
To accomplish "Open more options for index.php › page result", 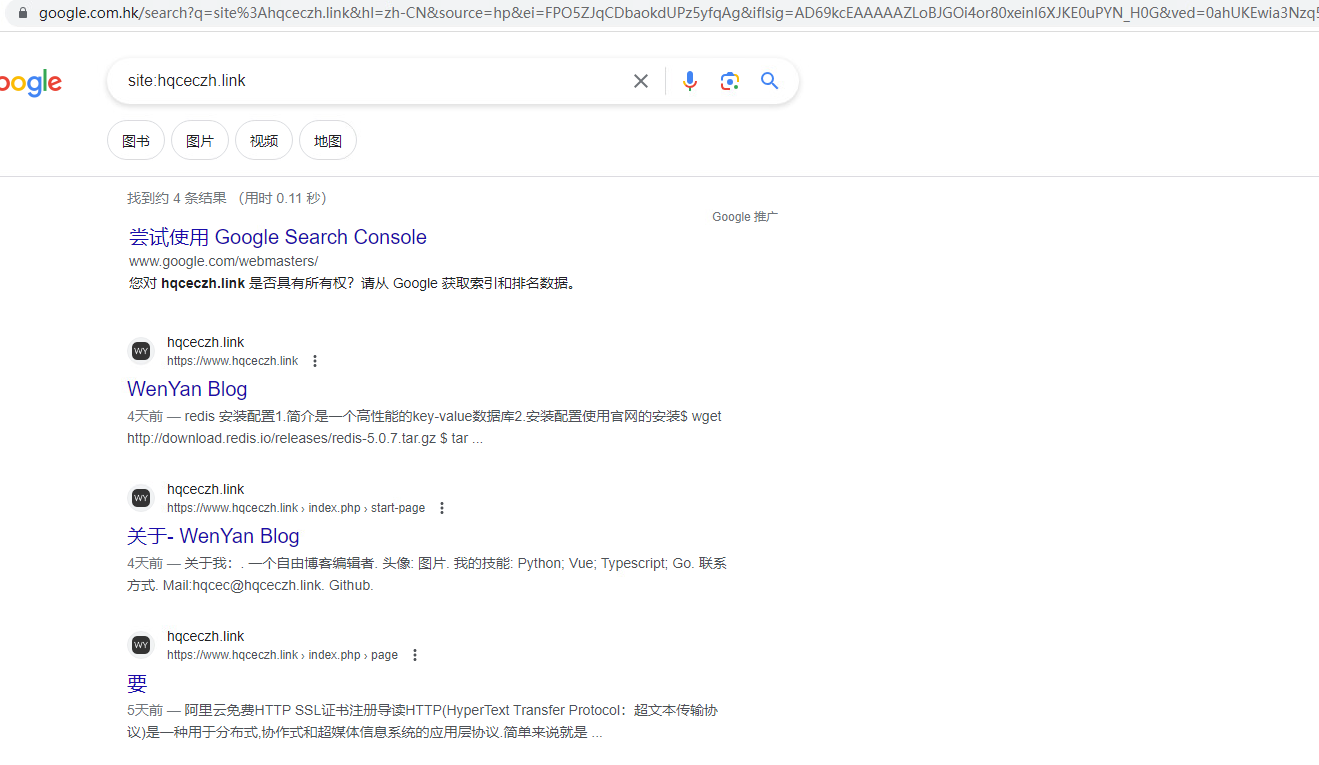I will [415, 655].
